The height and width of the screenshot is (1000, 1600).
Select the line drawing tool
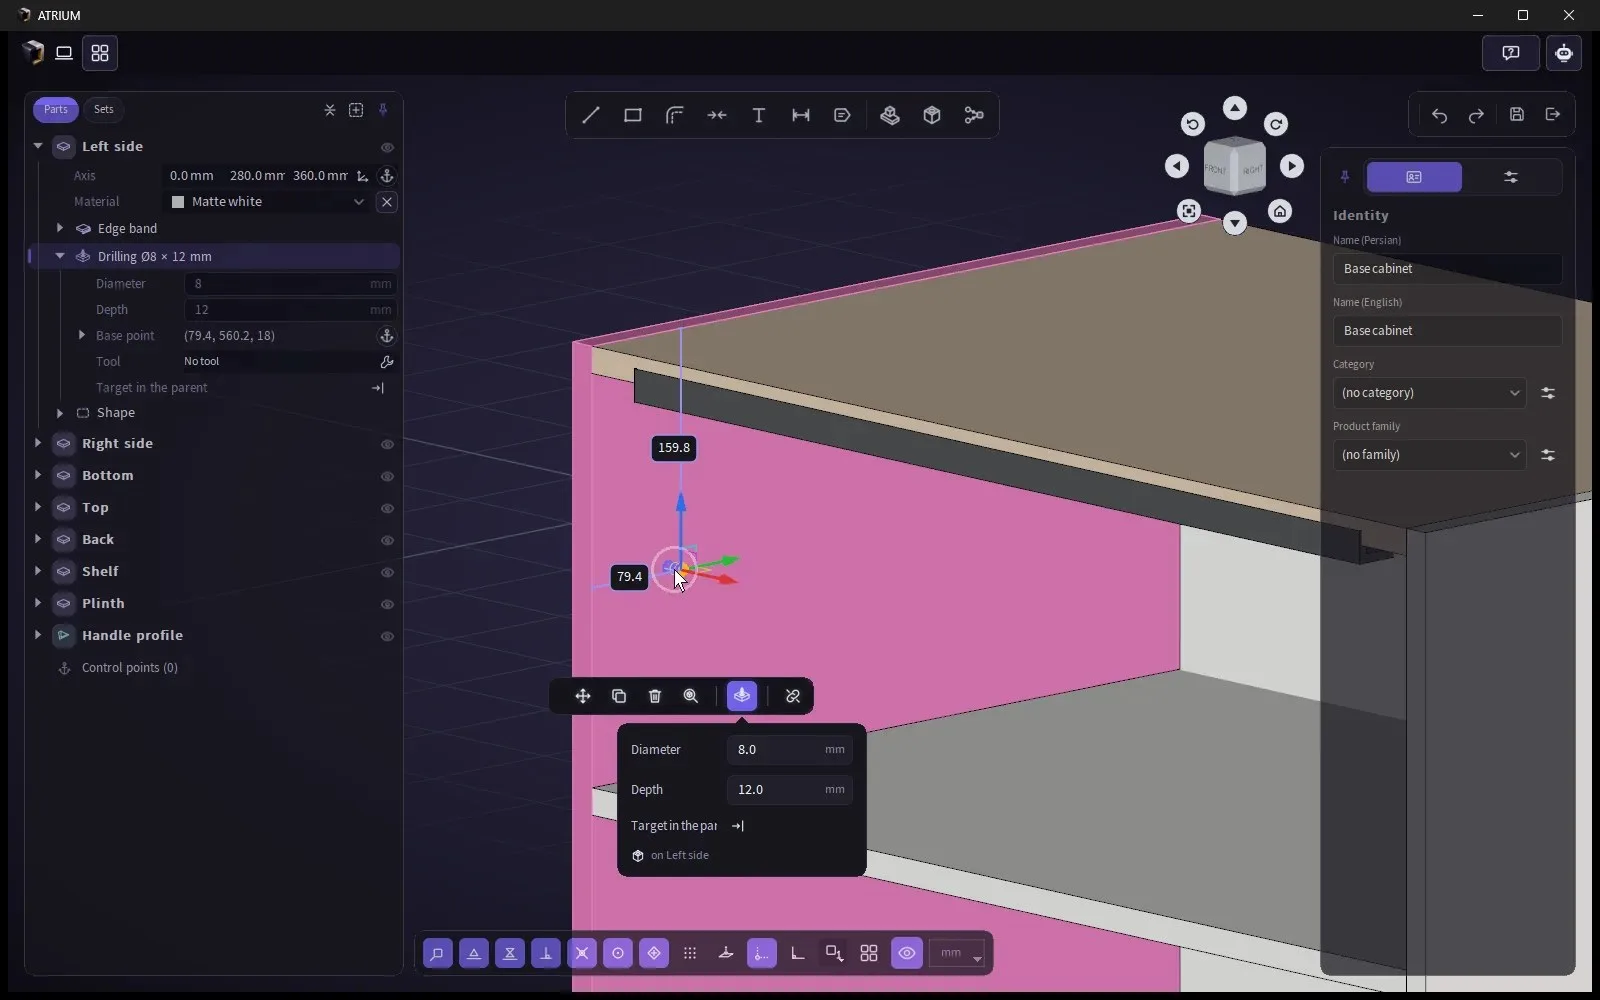click(591, 115)
